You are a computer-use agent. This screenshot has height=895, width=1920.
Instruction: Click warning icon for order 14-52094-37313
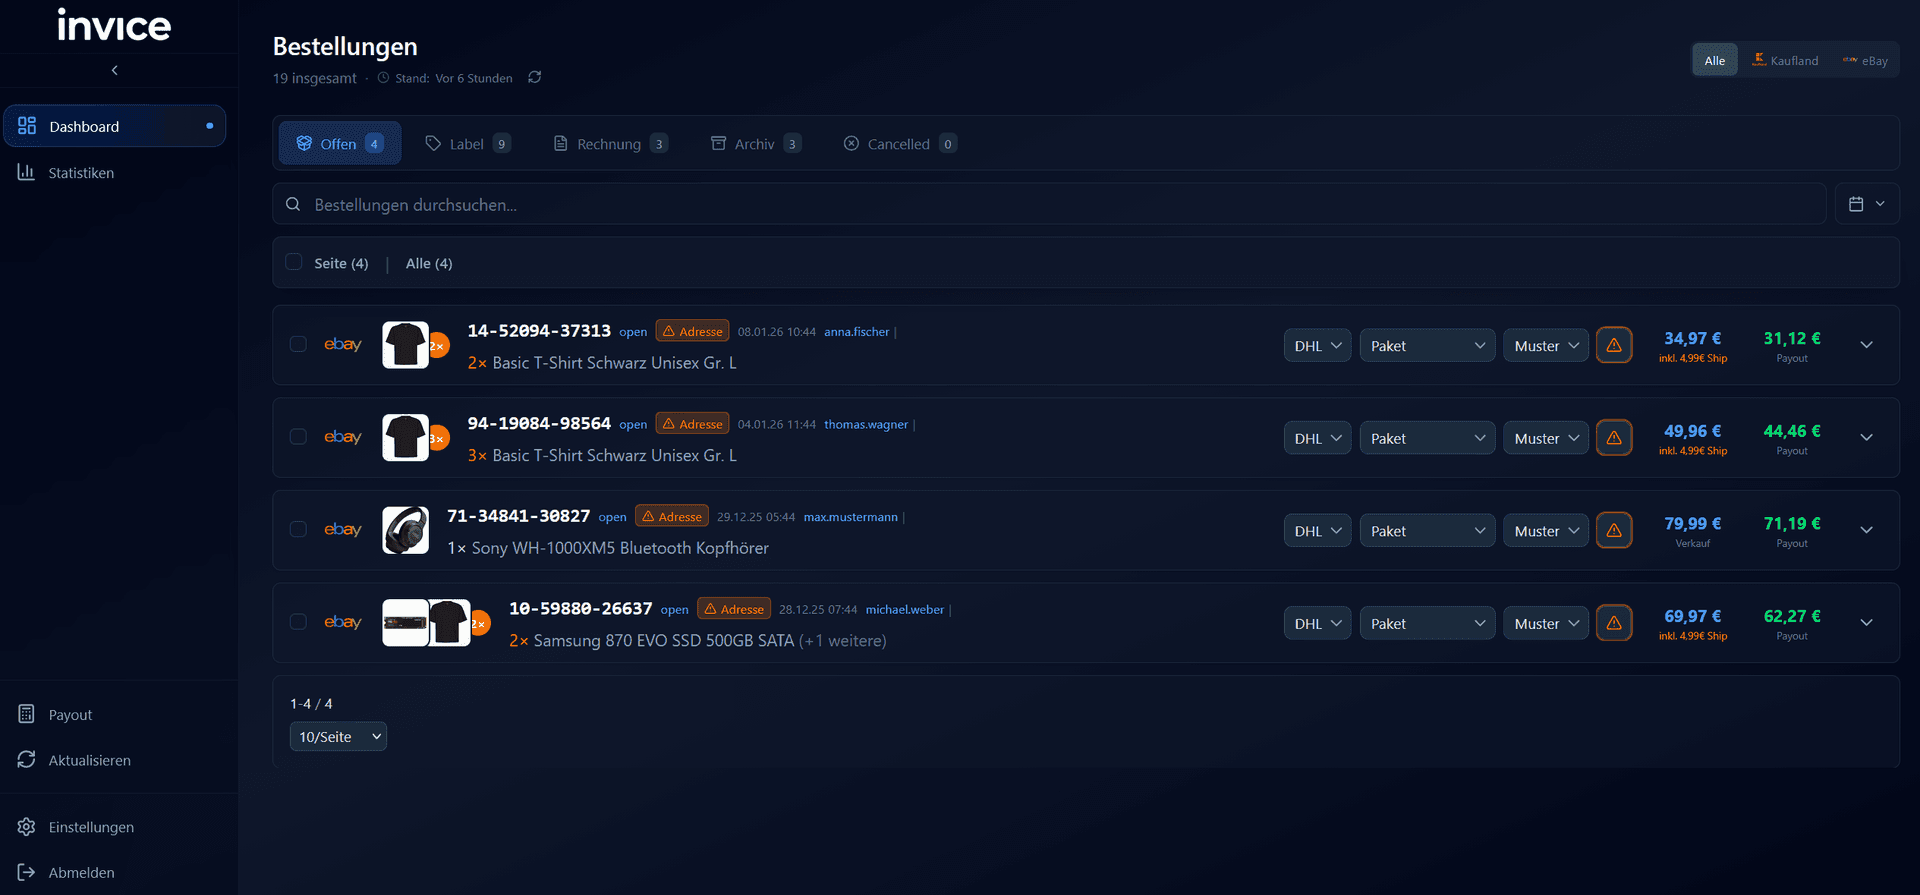pyautogui.click(x=1613, y=346)
